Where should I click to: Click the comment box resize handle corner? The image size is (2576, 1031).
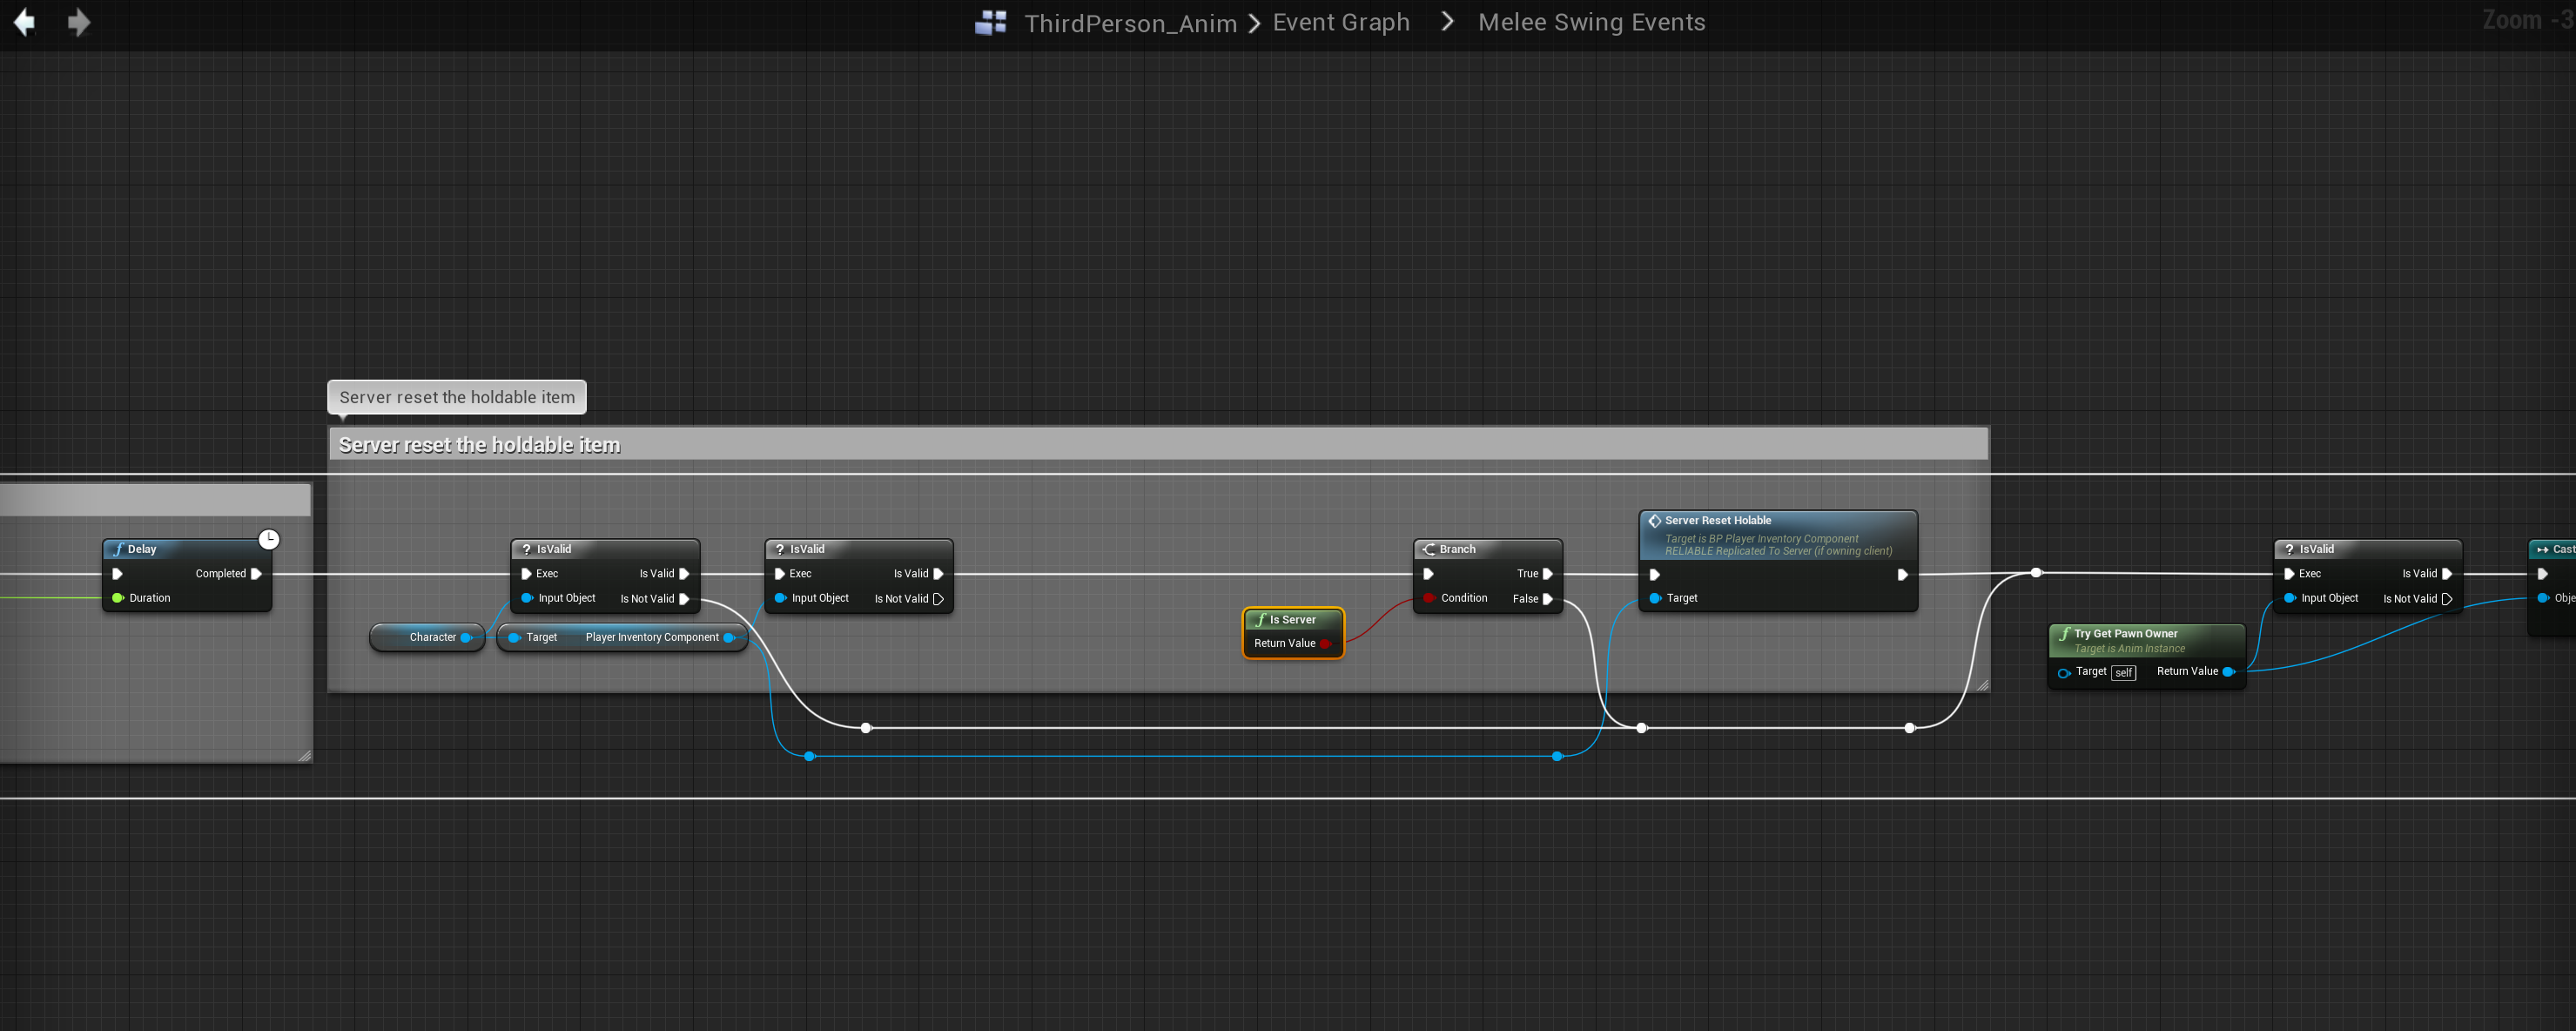point(1982,685)
